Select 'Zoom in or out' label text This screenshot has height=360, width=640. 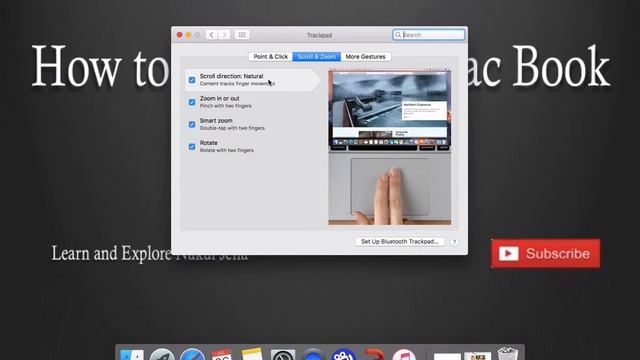pos(220,98)
